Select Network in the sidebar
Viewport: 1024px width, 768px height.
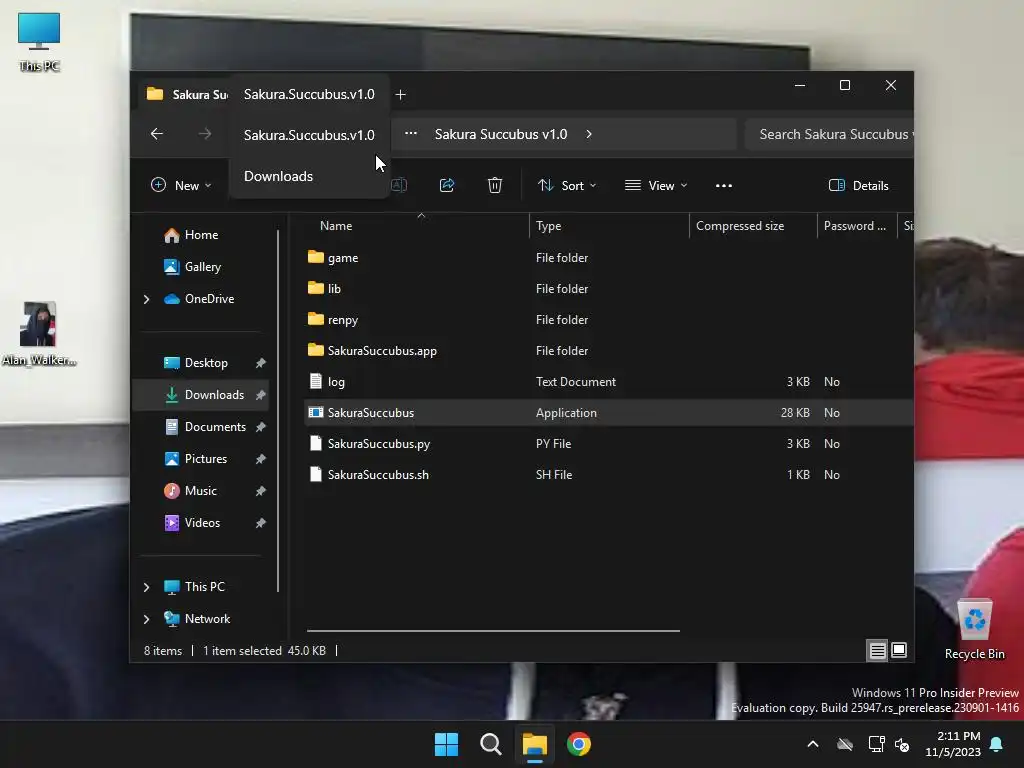tap(207, 619)
